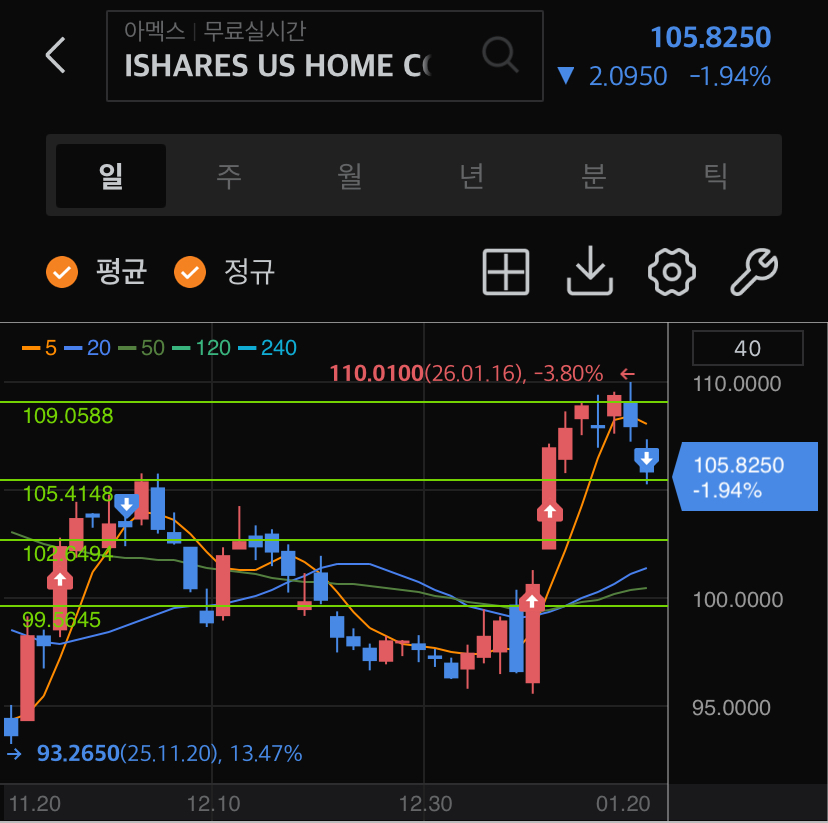Click the 110.0000 price axis label
The image size is (828, 823).
pos(737,384)
